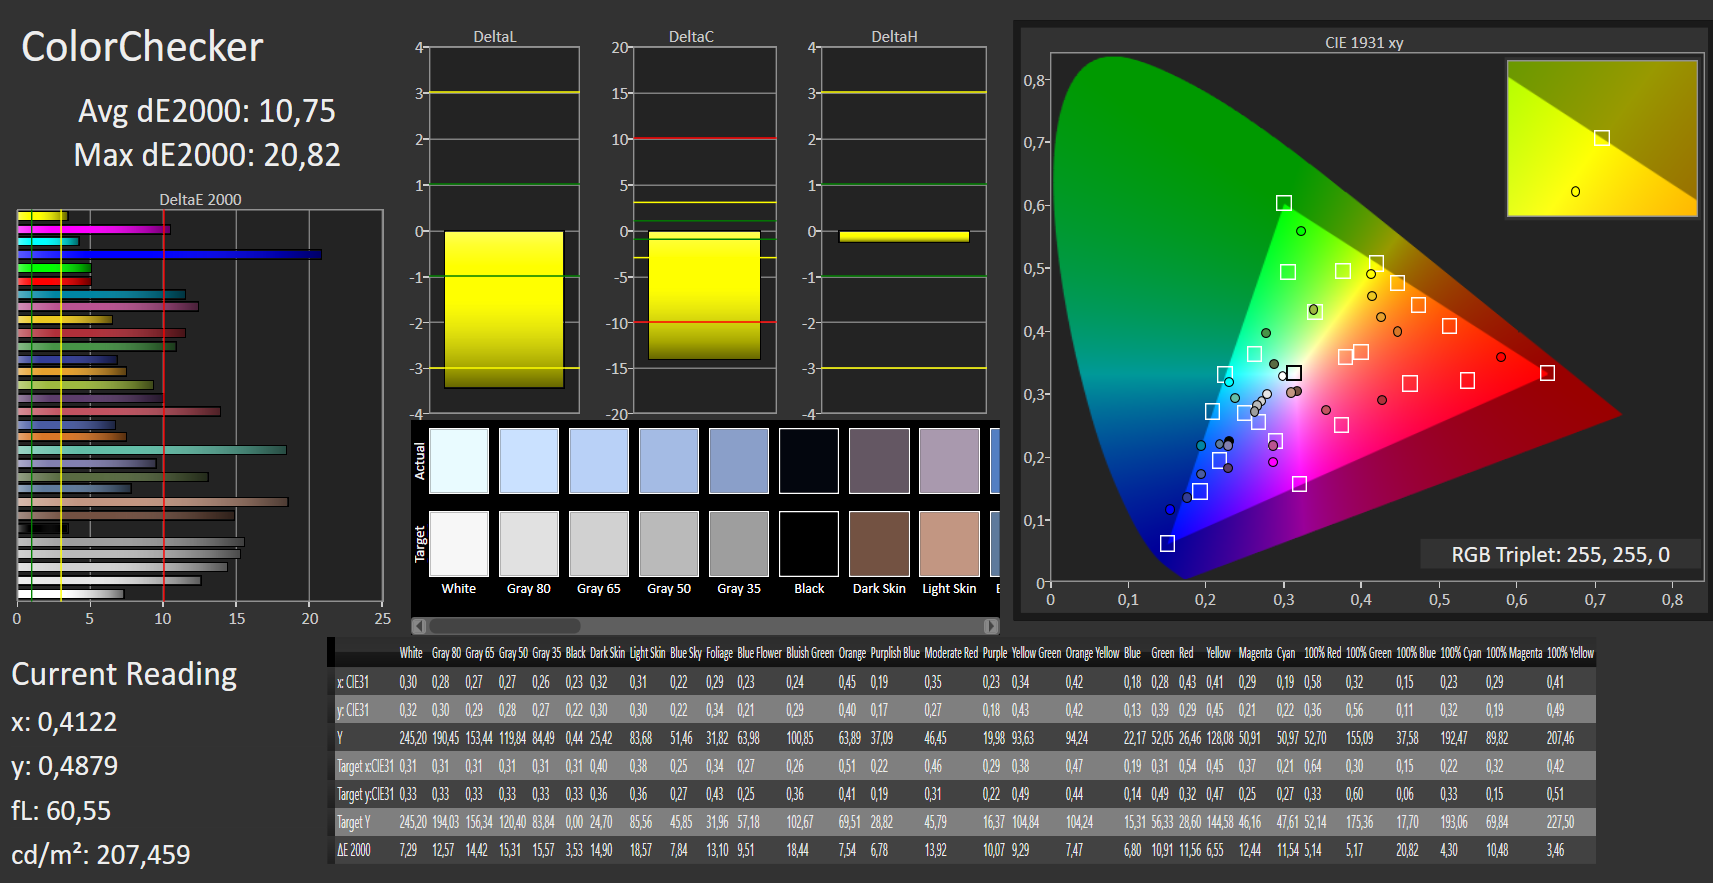This screenshot has width=1713, height=883.
Task: Click the Gray 65 label under swatches
Action: pos(599,589)
